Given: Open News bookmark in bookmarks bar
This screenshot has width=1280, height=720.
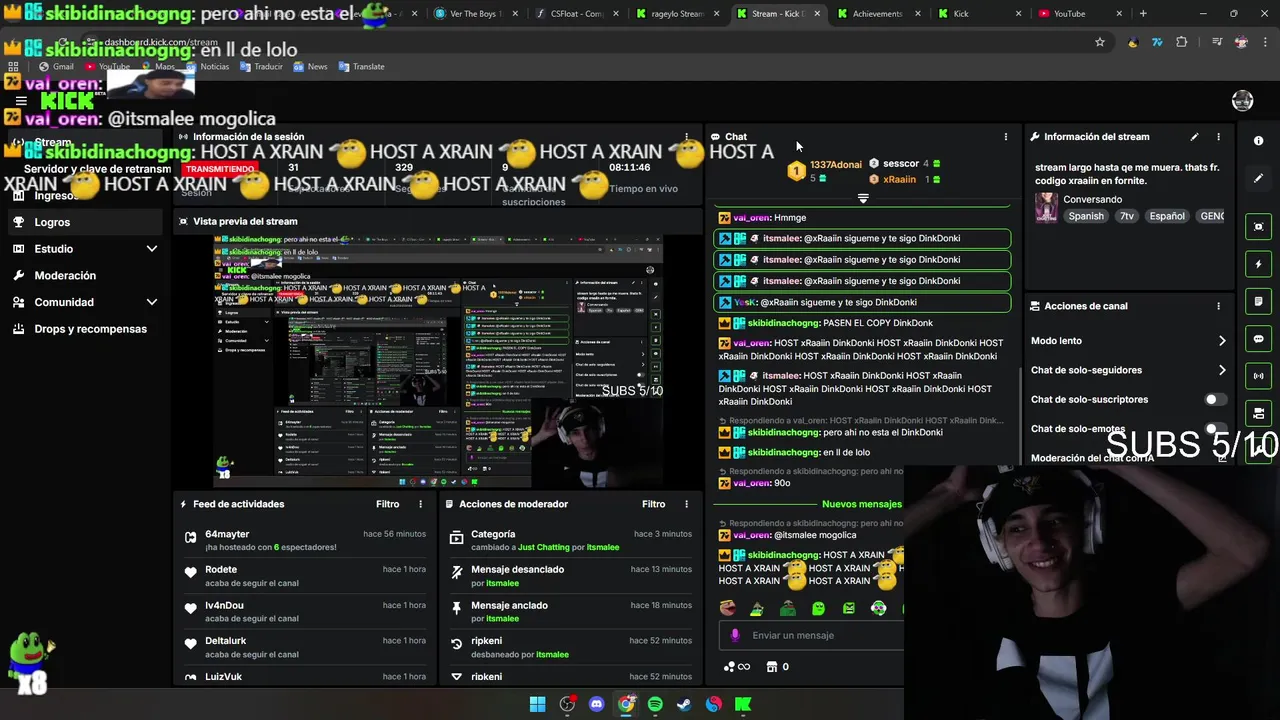Looking at the screenshot, I should (x=310, y=66).
